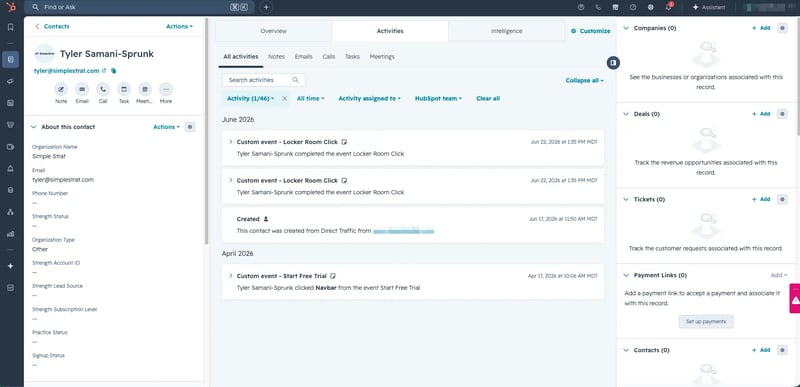Collapse the Deals section chevron
The image size is (800, 387).
coord(626,114)
